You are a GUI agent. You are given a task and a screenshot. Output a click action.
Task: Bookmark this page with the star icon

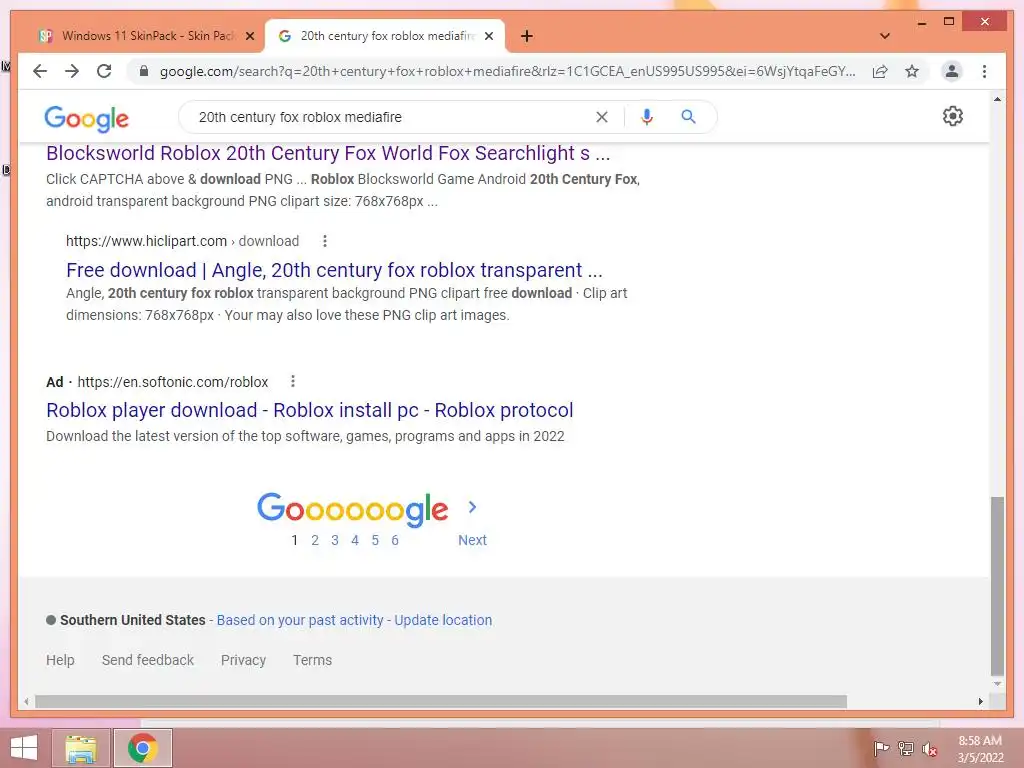[912, 71]
